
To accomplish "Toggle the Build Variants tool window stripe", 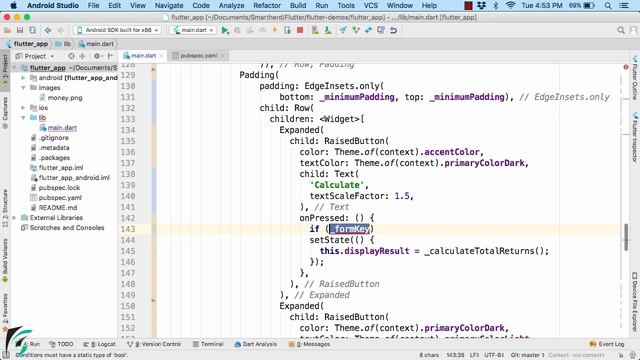I will tap(5, 261).
